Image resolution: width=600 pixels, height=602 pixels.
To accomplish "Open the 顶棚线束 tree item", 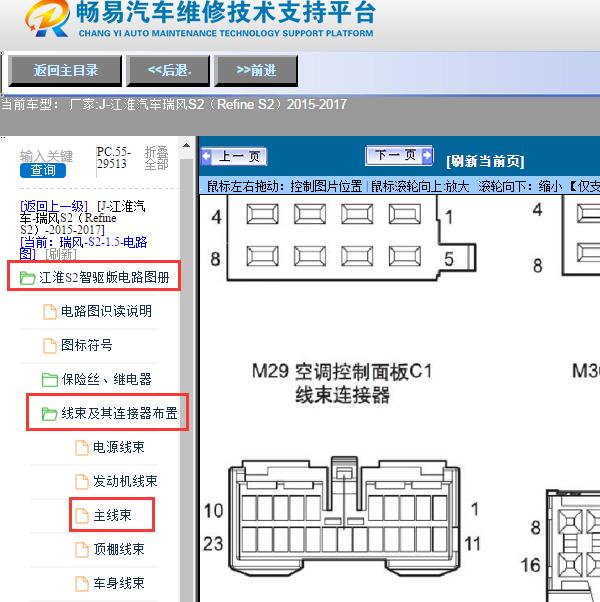I will coord(119,549).
